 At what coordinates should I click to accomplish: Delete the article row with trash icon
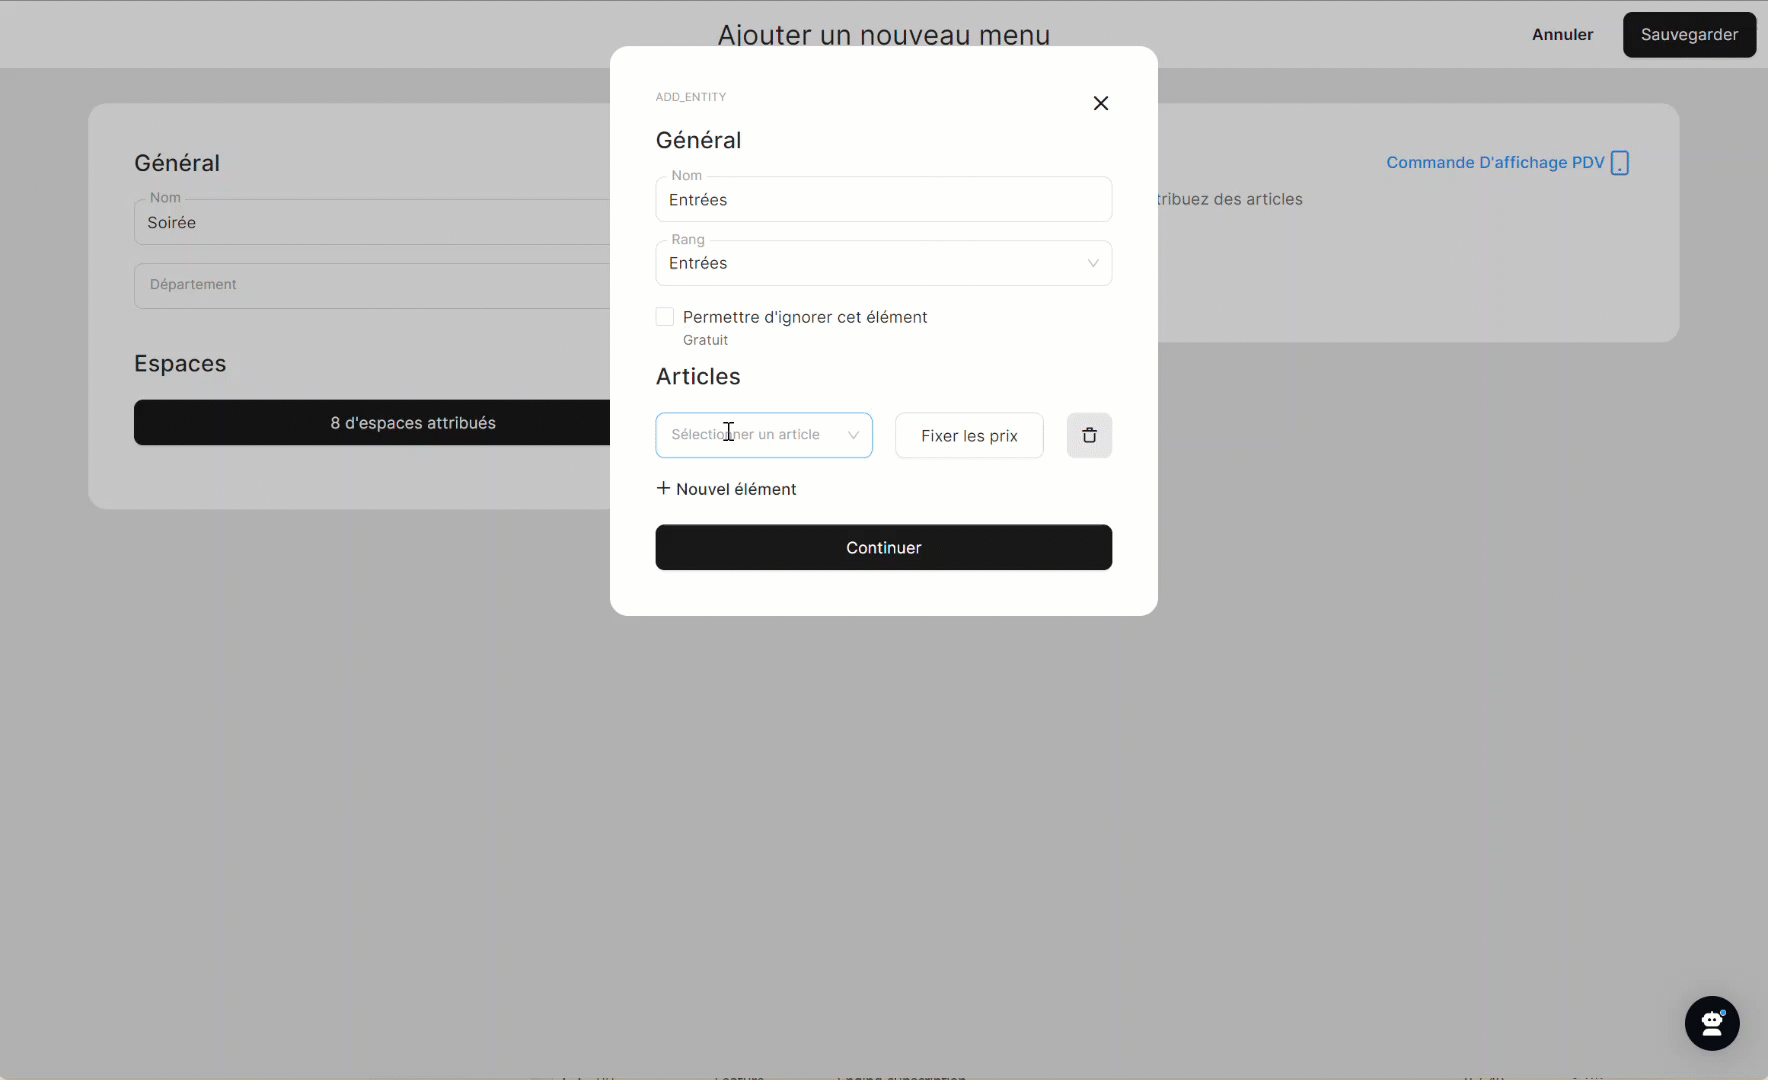(1089, 436)
